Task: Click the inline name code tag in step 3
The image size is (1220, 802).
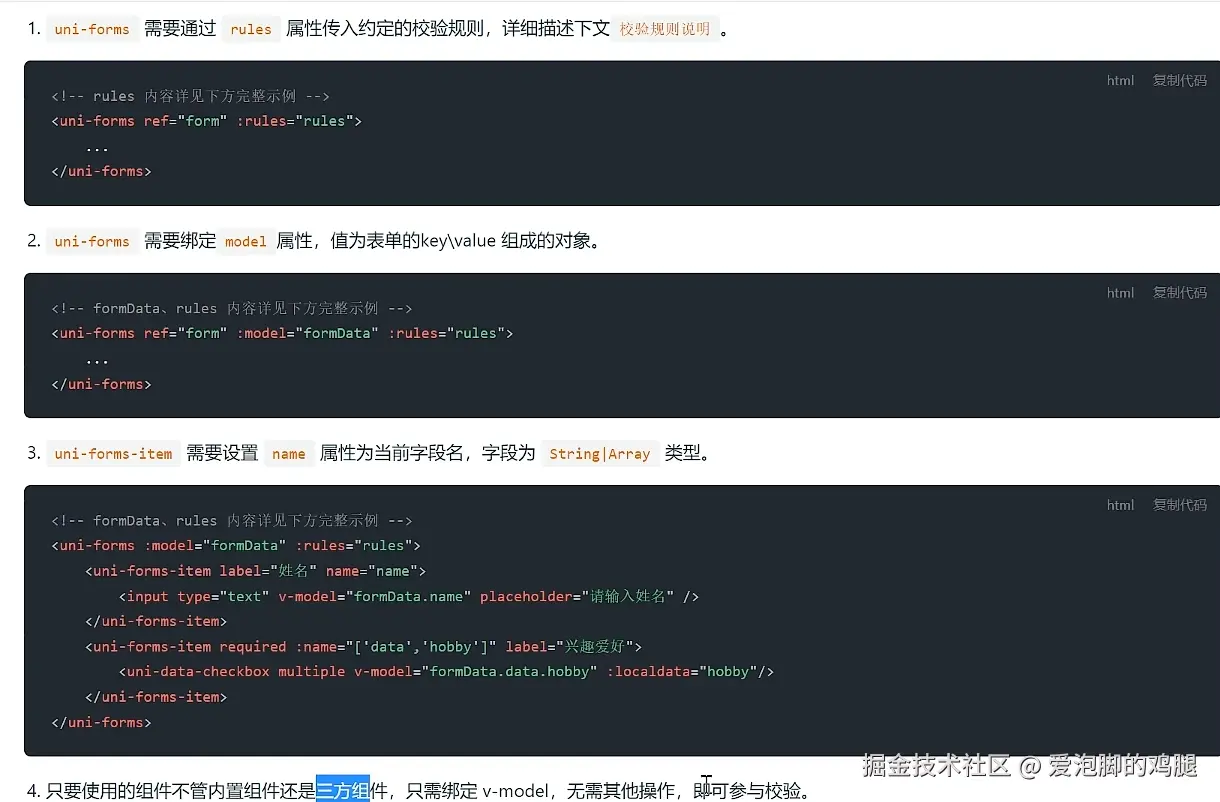Action: 289,453
